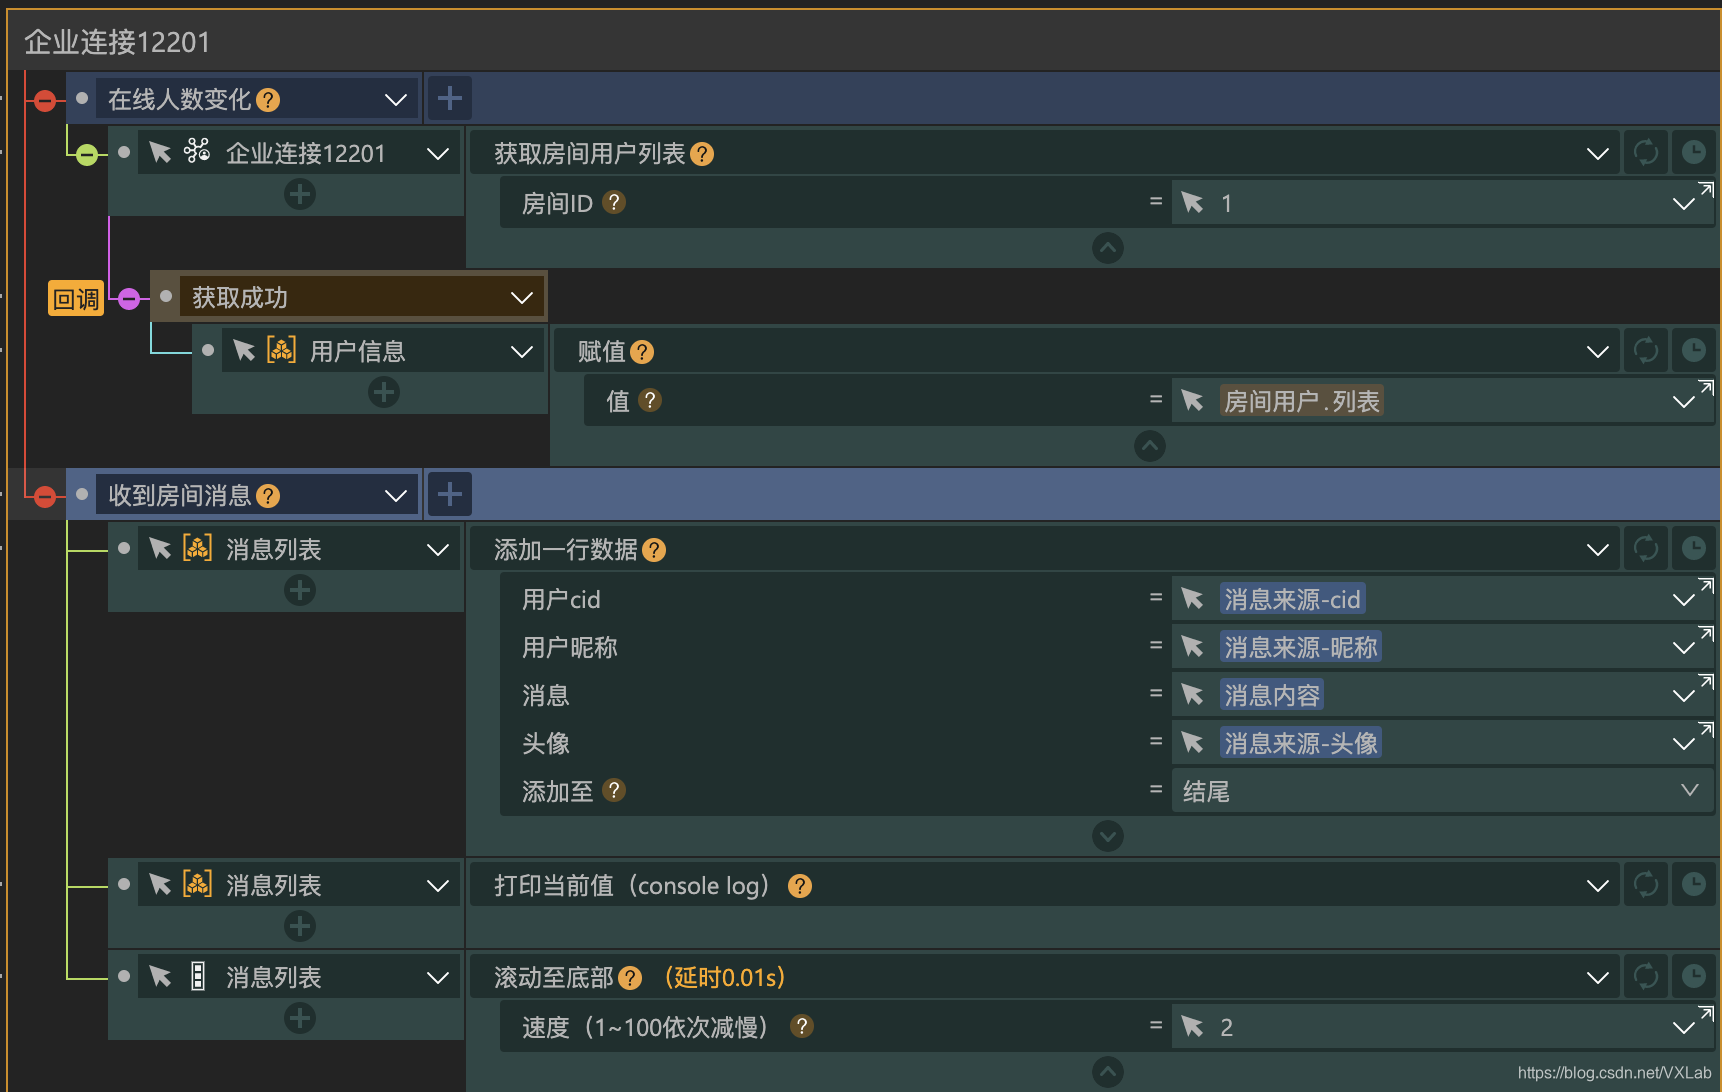This screenshot has height=1092, width=1722.
Task: Open the 添加一行数据 action dropdown
Action: (x=1598, y=549)
